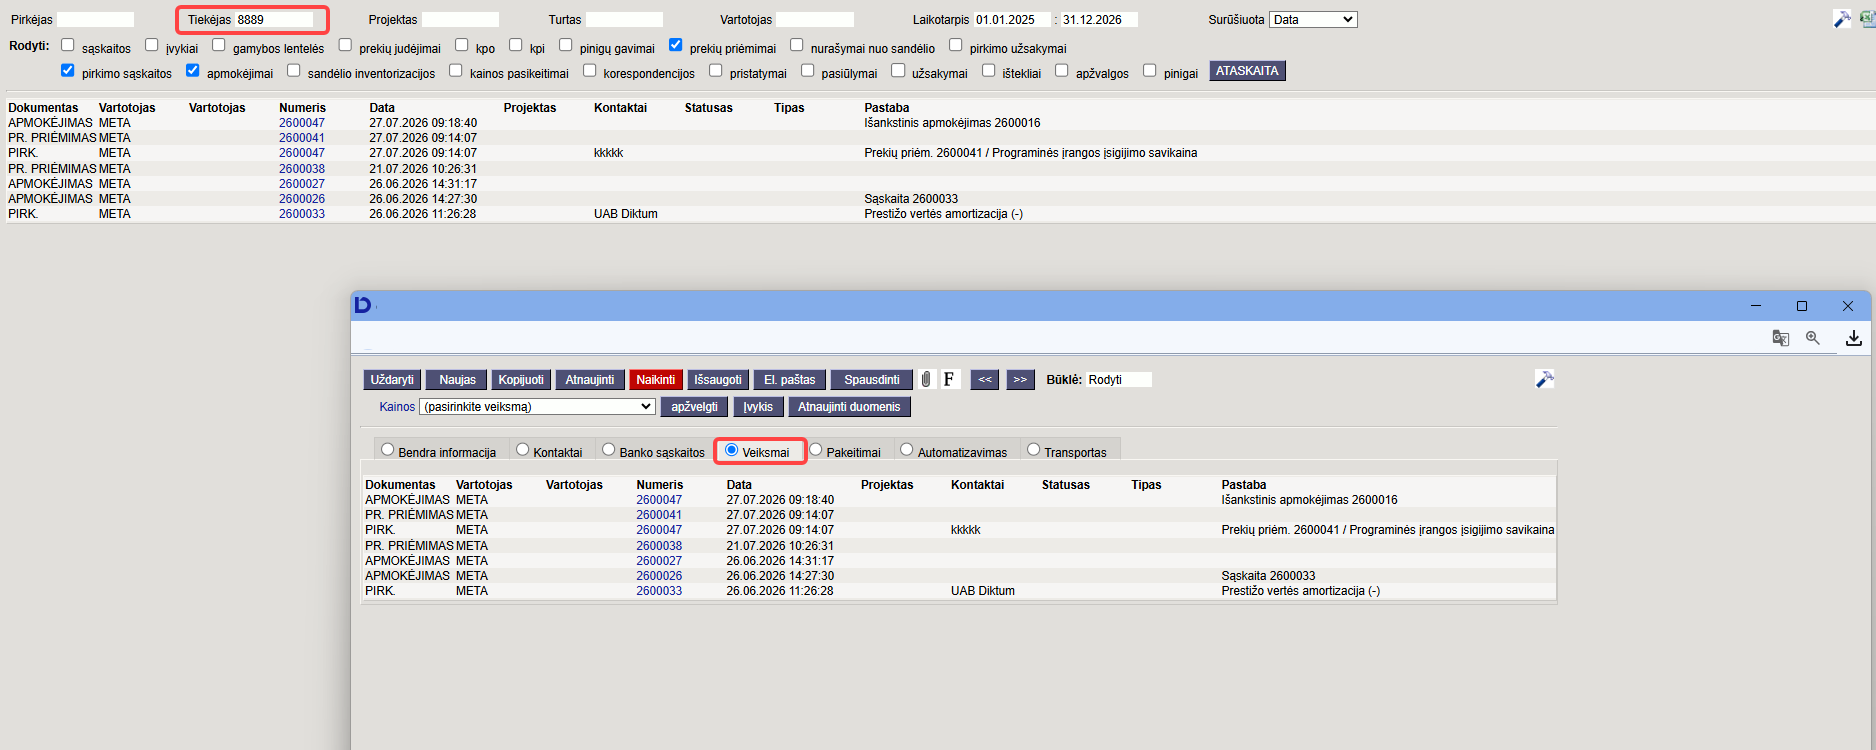Click the ATASKAITA report button
The image size is (1876, 750).
[x=1247, y=71]
